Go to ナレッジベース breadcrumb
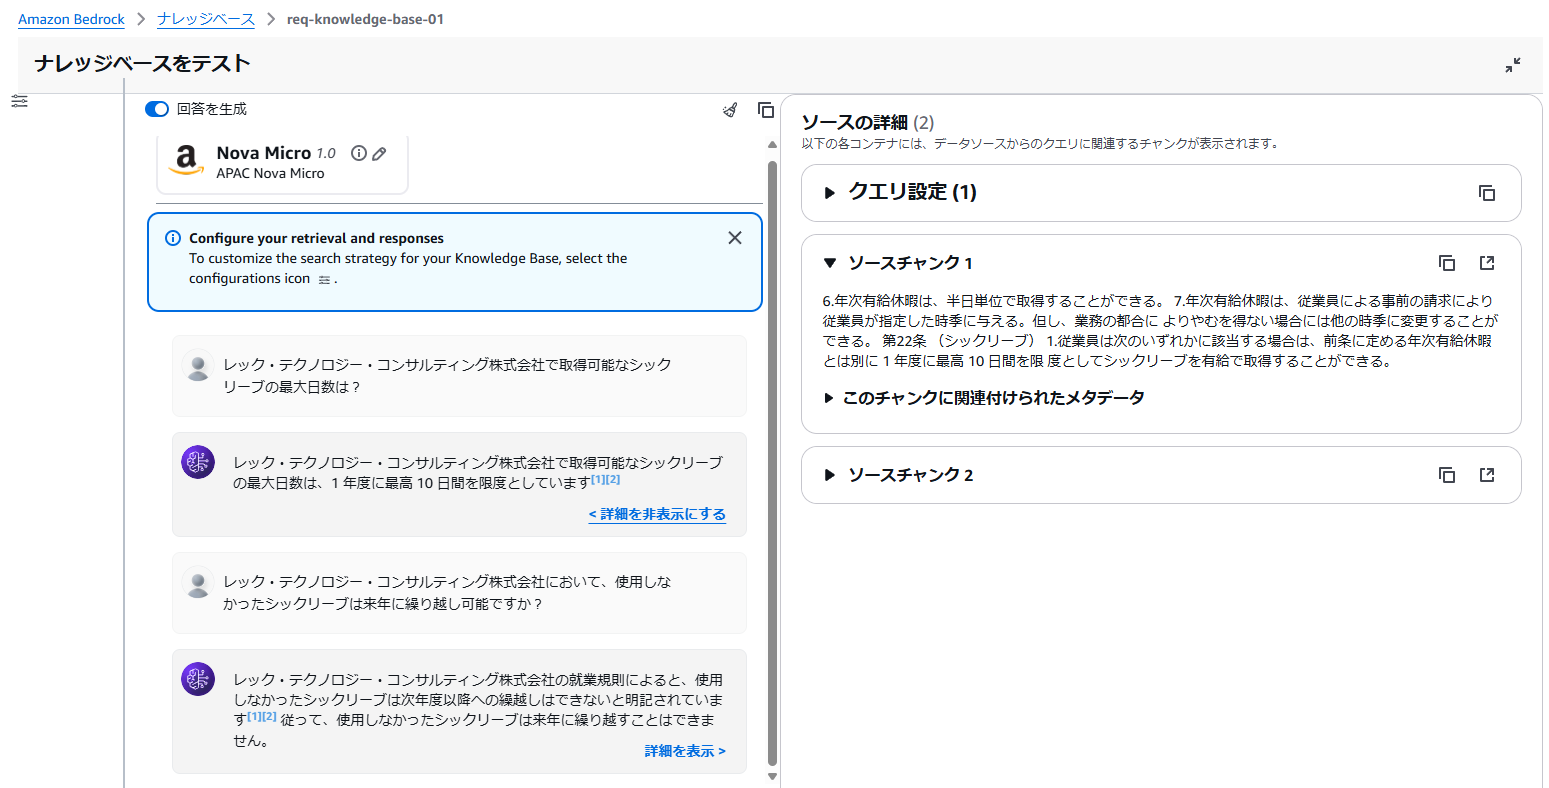Image resolution: width=1549 pixels, height=788 pixels. (206, 19)
